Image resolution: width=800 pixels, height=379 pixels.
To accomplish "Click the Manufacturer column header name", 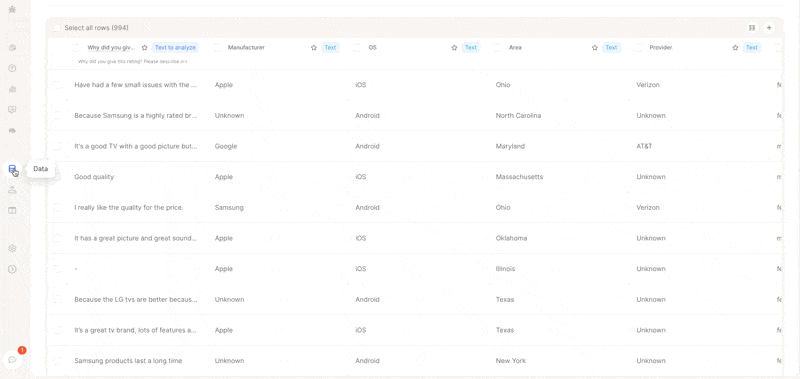I will point(246,47).
